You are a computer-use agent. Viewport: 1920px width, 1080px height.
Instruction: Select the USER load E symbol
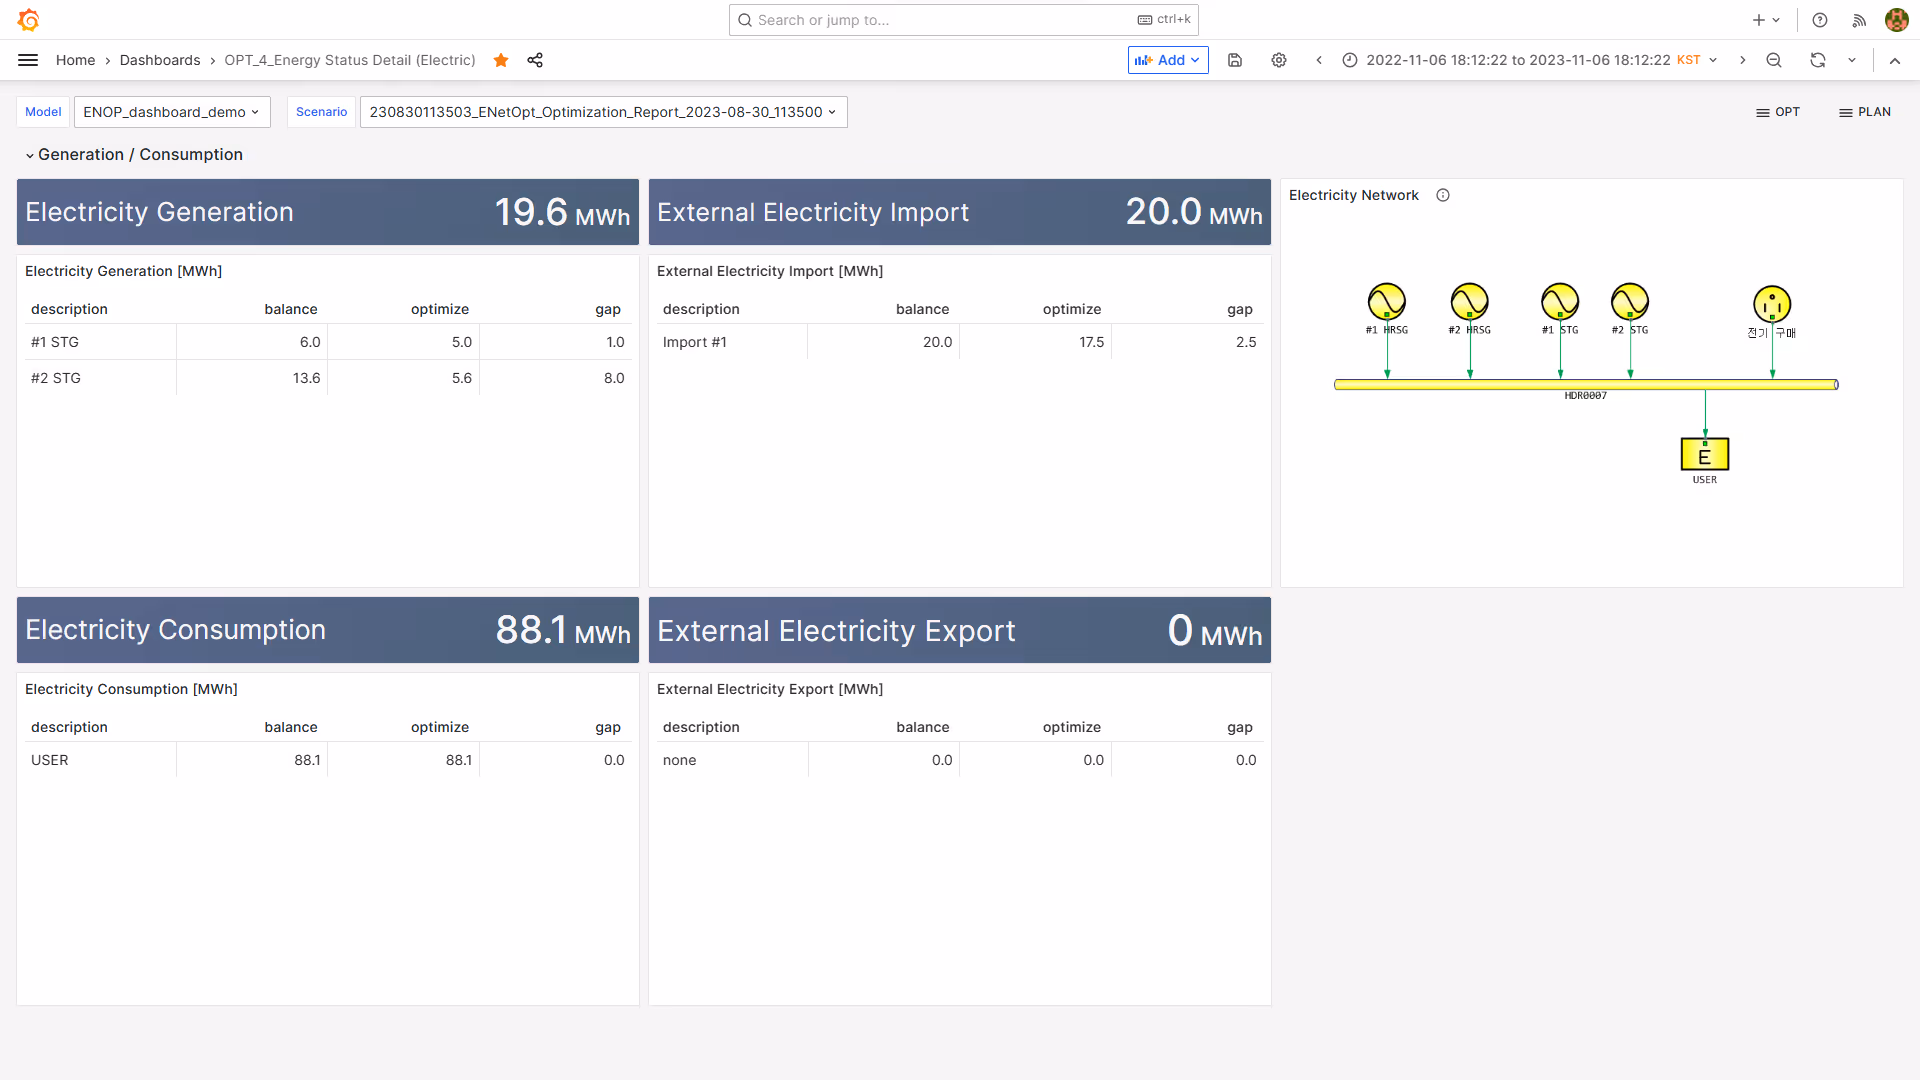1705,454
